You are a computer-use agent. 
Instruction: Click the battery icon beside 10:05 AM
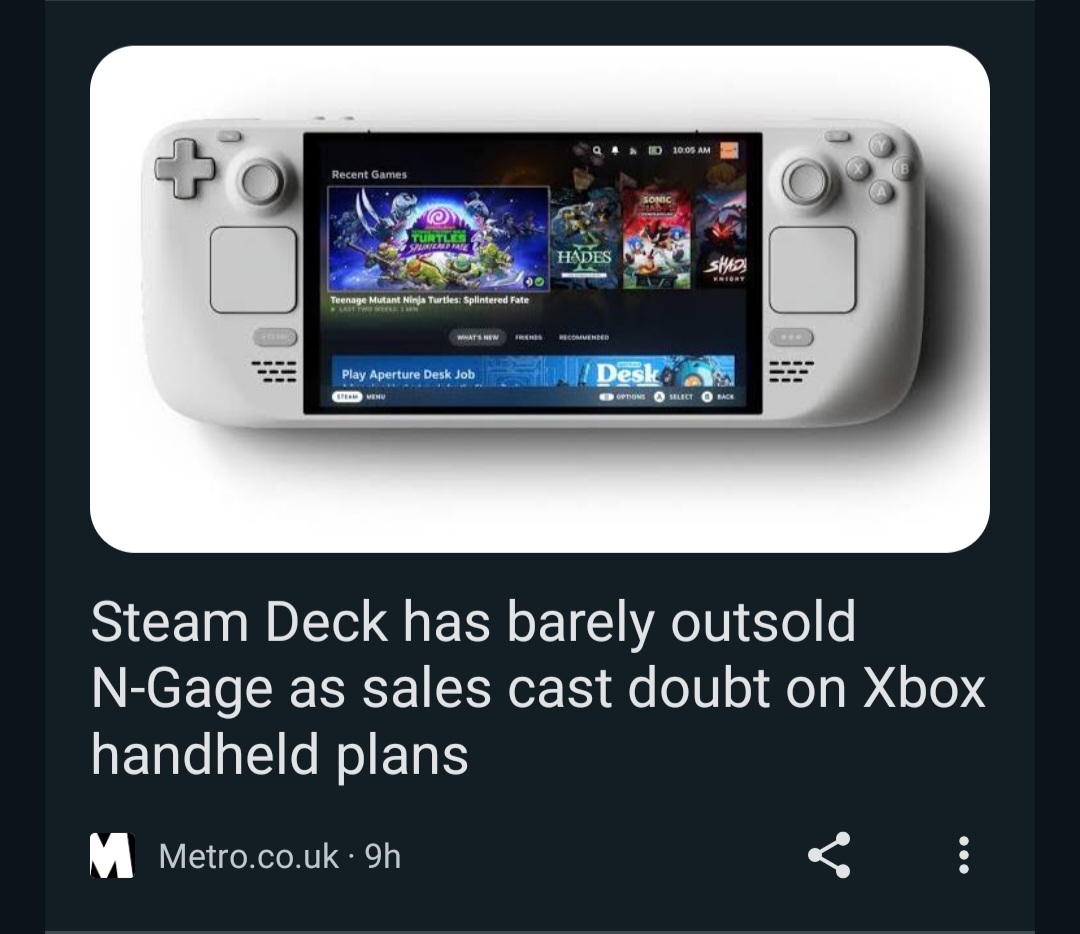pyautogui.click(x=655, y=149)
